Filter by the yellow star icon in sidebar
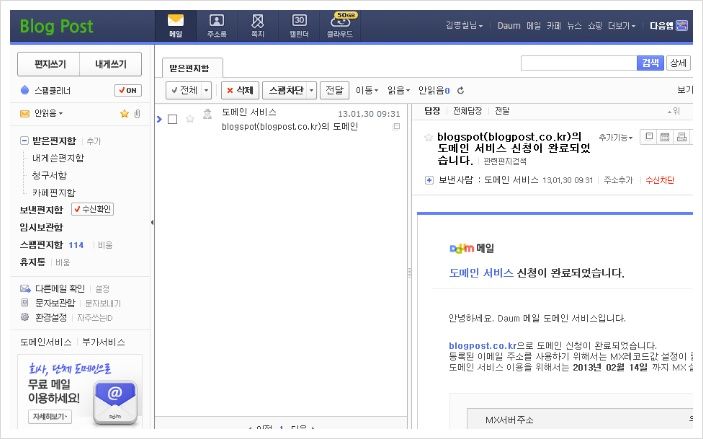The image size is (703, 439). 124,113
